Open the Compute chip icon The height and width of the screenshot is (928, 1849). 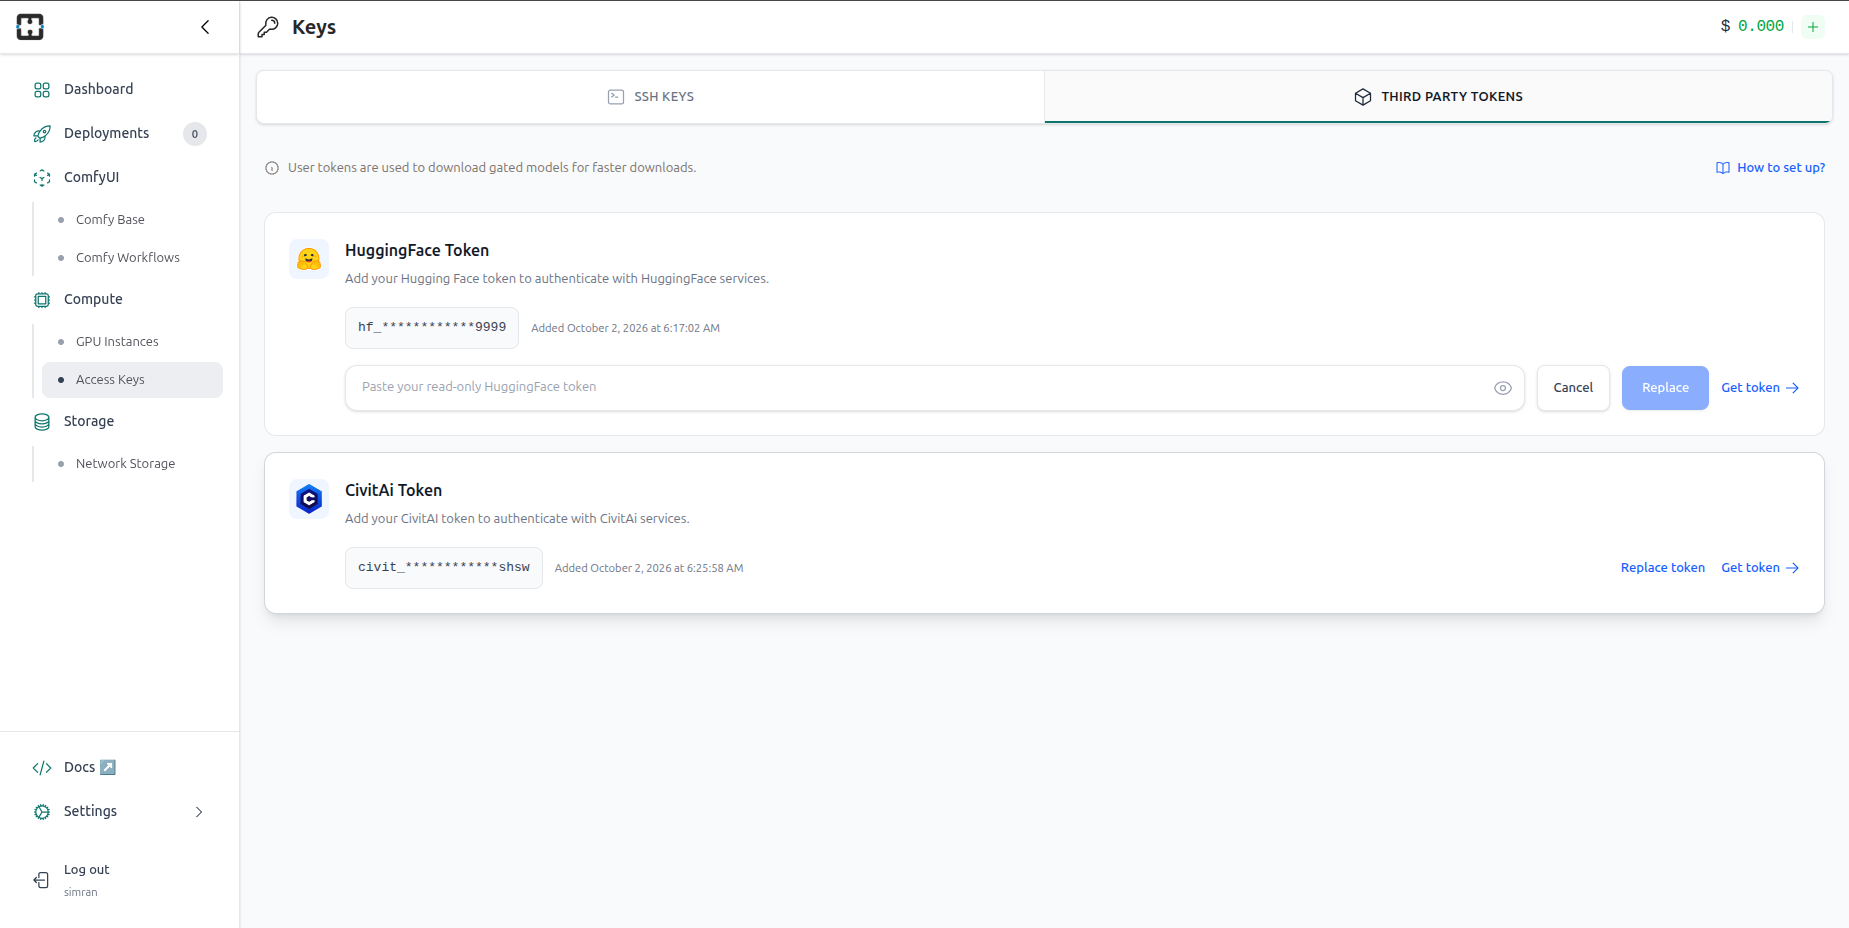[42, 300]
